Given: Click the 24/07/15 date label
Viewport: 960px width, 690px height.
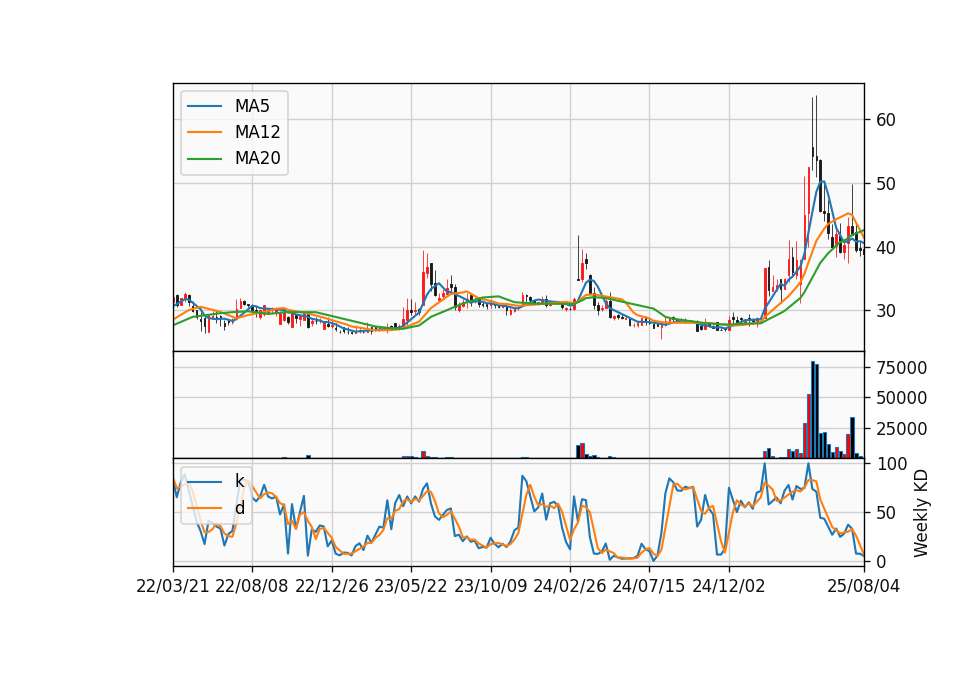Looking at the screenshot, I should (x=649, y=586).
